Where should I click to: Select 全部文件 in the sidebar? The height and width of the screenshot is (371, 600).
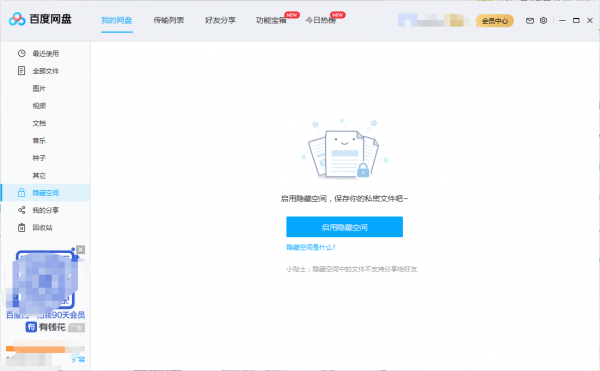(x=45, y=71)
